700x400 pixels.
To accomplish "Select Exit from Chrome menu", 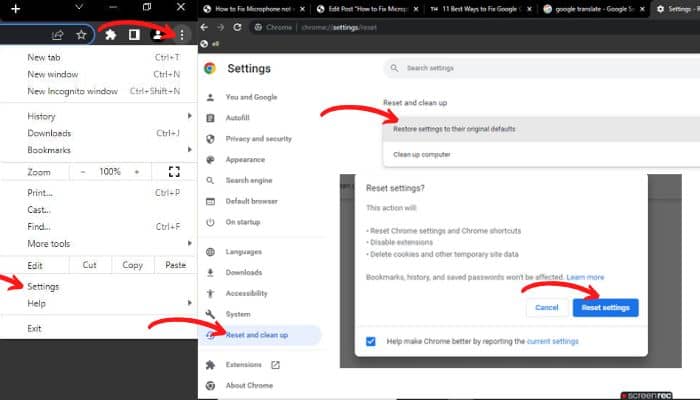I will [x=98, y=329].
